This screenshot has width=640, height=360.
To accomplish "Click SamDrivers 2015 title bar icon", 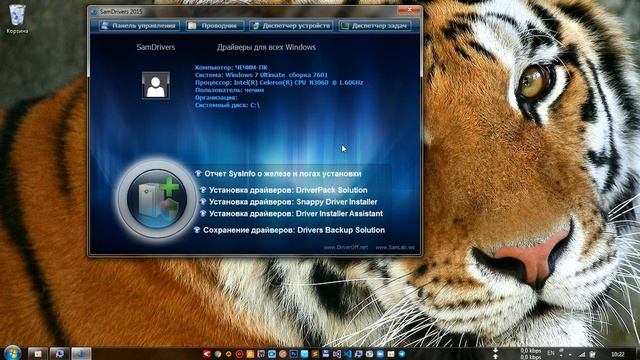I will (x=94, y=11).
